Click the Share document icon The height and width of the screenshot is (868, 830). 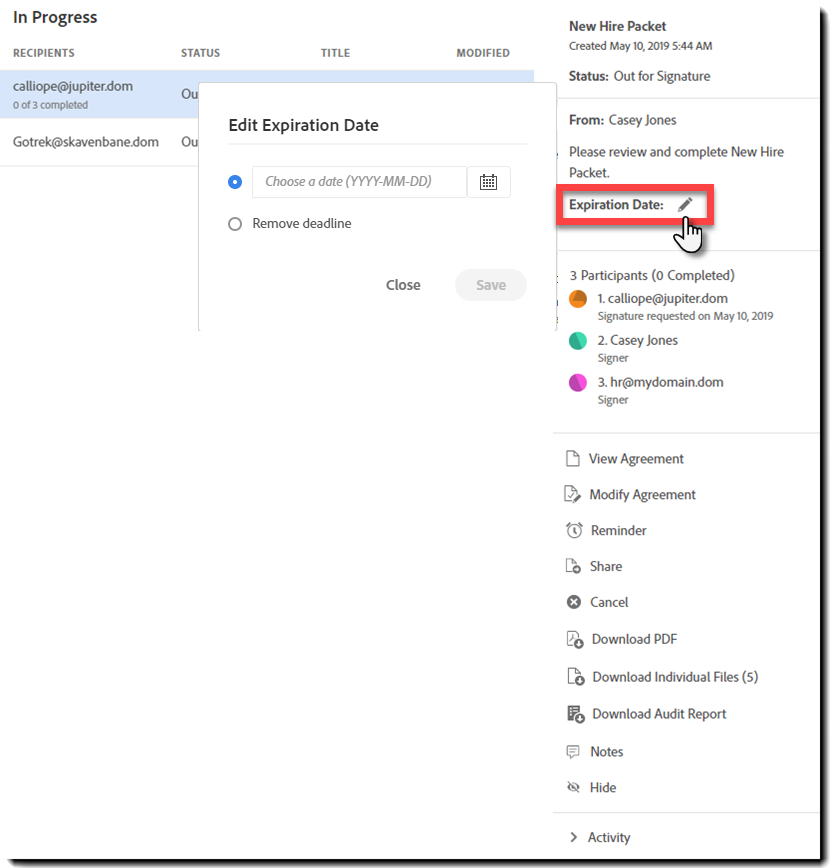[573, 567]
